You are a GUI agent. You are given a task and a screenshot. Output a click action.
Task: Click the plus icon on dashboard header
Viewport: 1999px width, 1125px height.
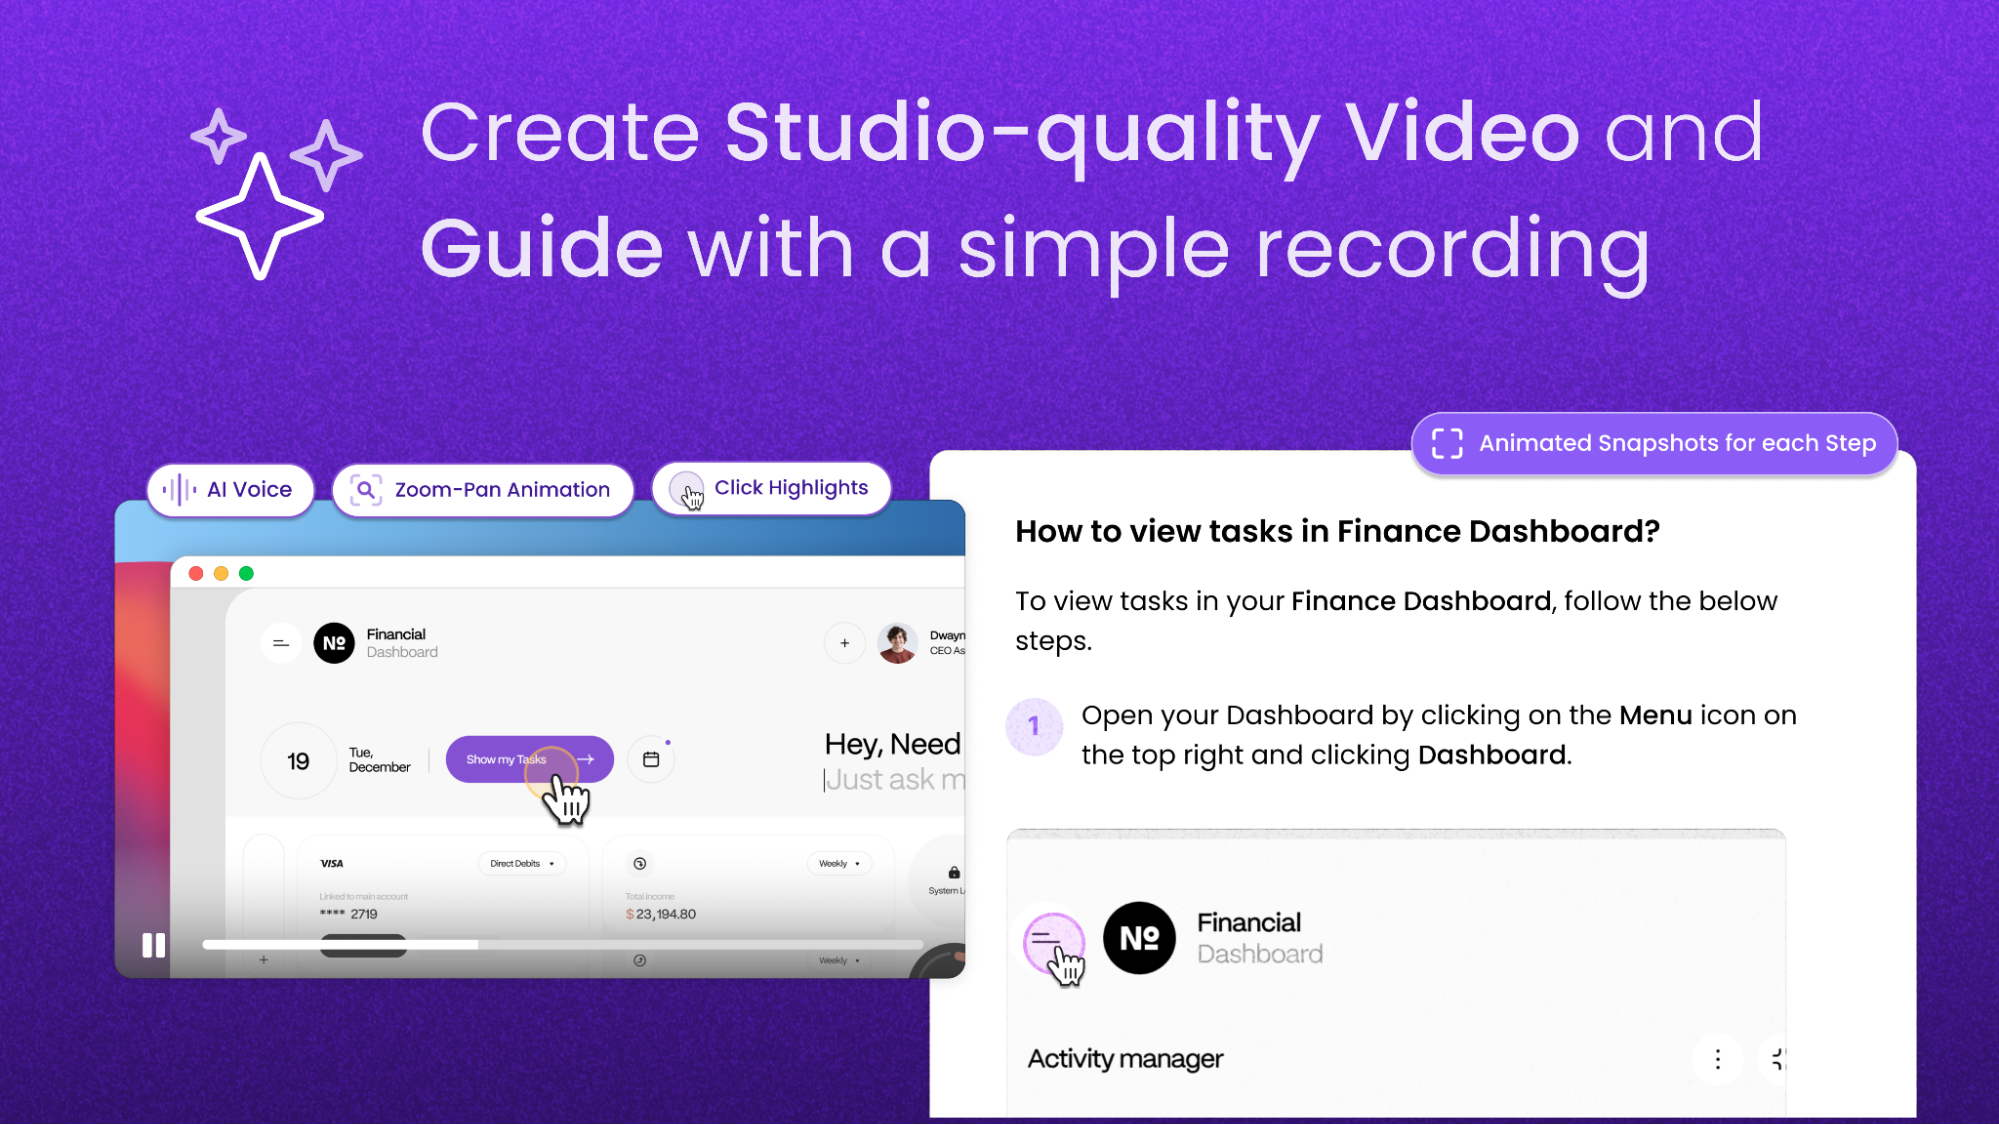coord(844,643)
